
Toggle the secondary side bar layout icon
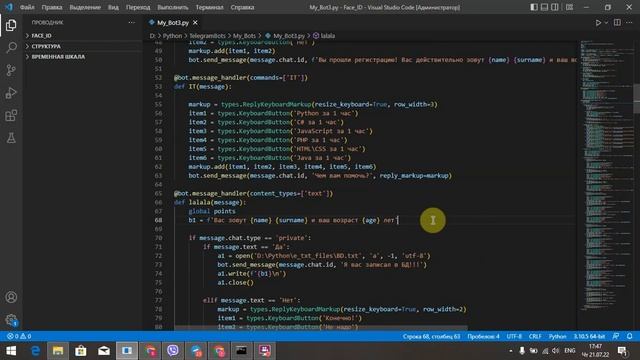(x=555, y=7)
